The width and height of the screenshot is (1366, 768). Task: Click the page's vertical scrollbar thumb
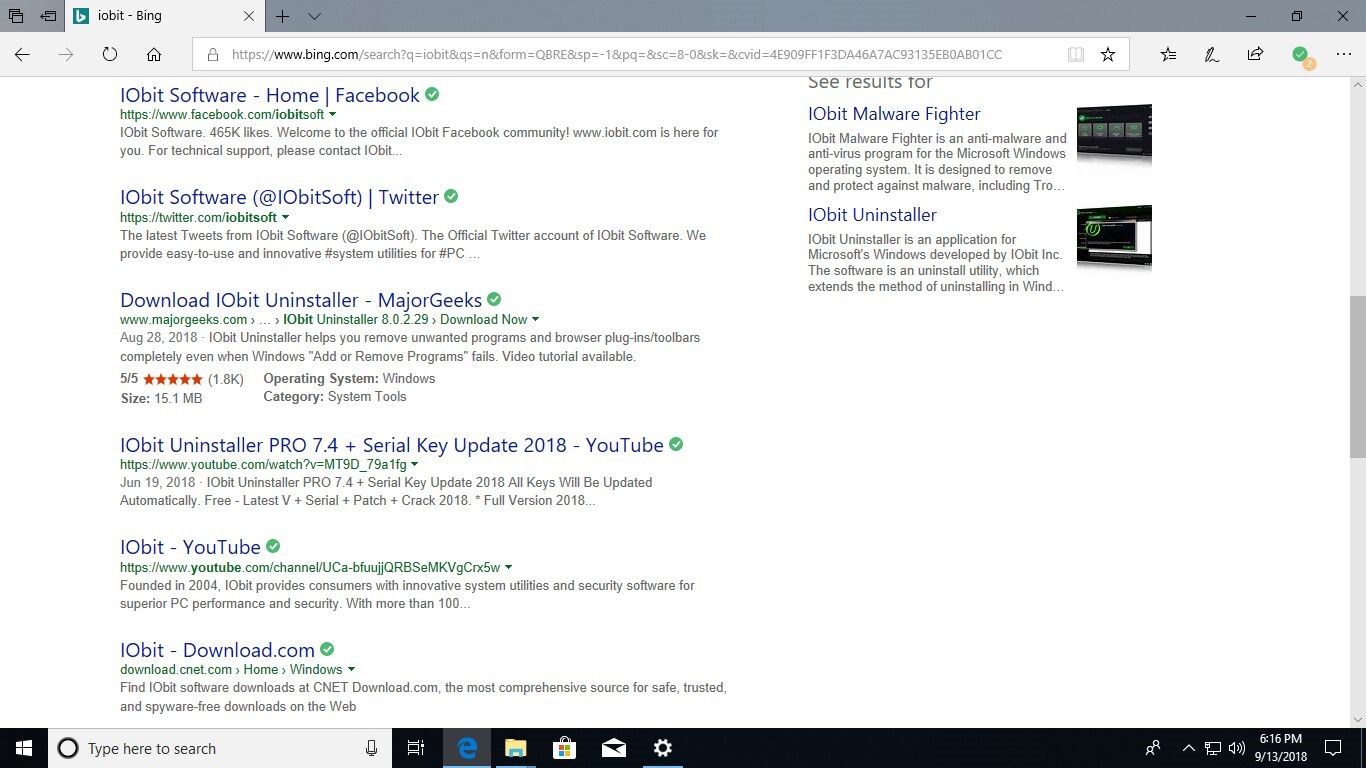[x=1357, y=375]
